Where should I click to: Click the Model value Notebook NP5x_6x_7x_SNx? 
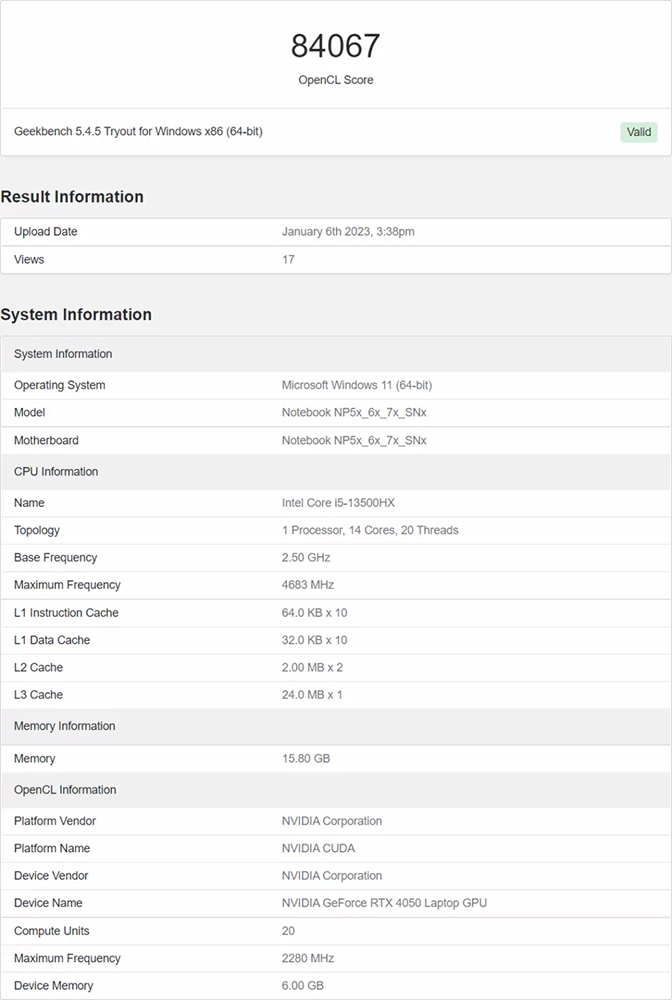[x=354, y=413]
